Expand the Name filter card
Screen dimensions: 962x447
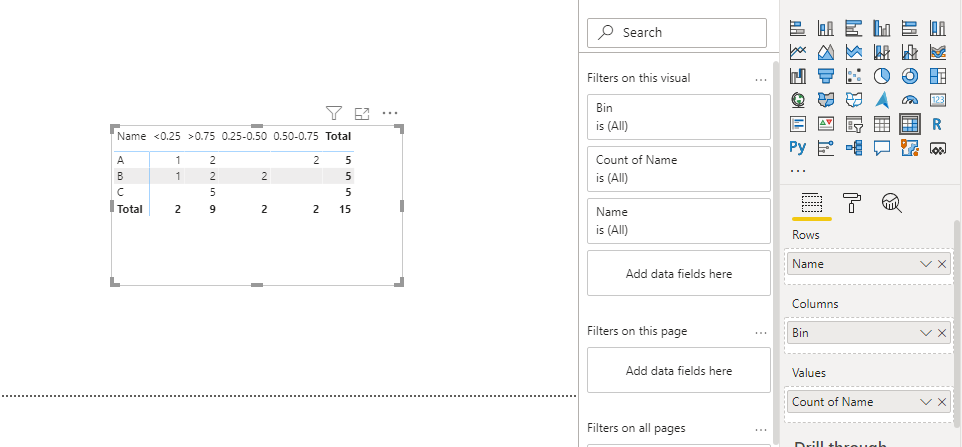[679, 221]
